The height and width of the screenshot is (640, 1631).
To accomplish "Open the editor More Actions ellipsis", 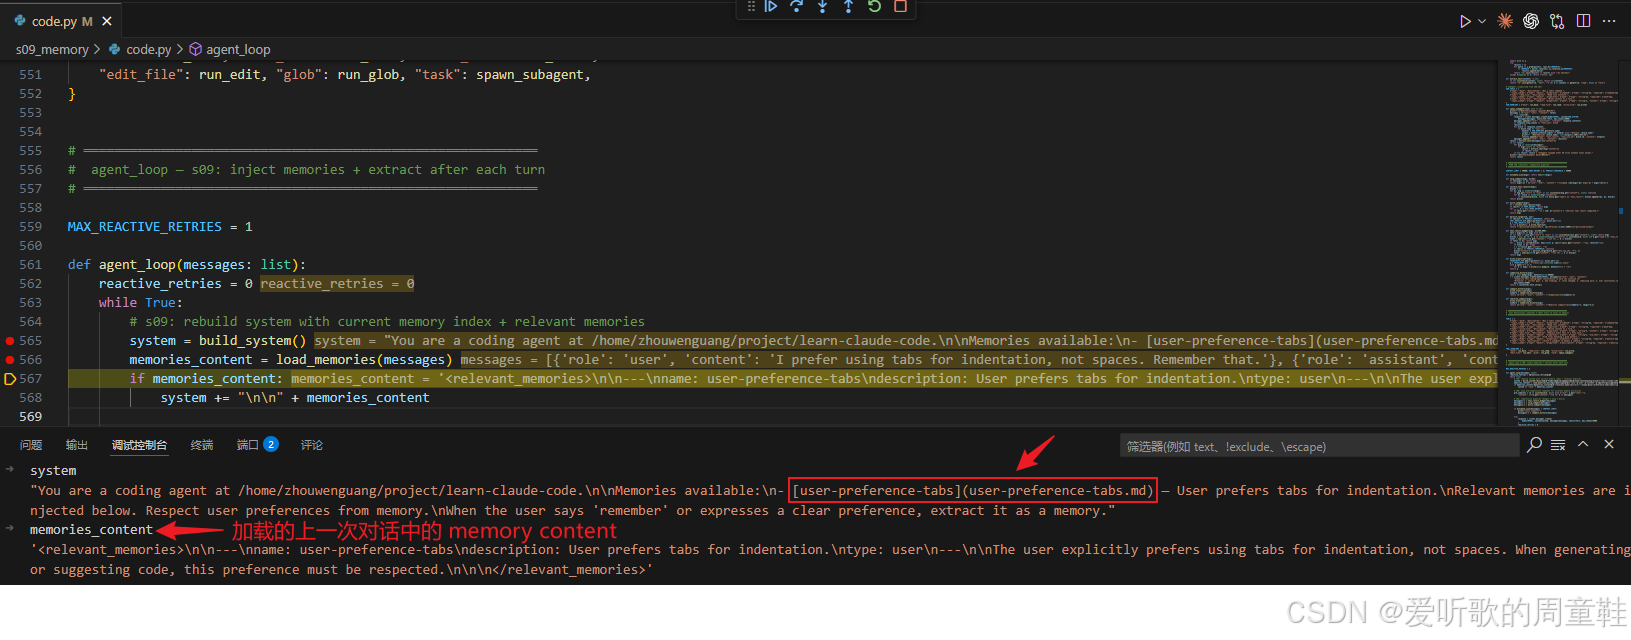I will tap(1609, 21).
